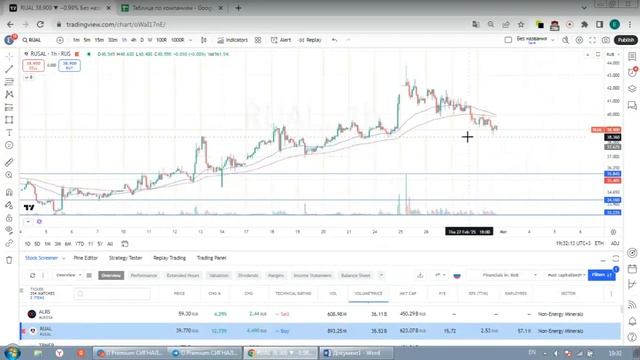Open the candlestick chart type selector

coord(204,40)
